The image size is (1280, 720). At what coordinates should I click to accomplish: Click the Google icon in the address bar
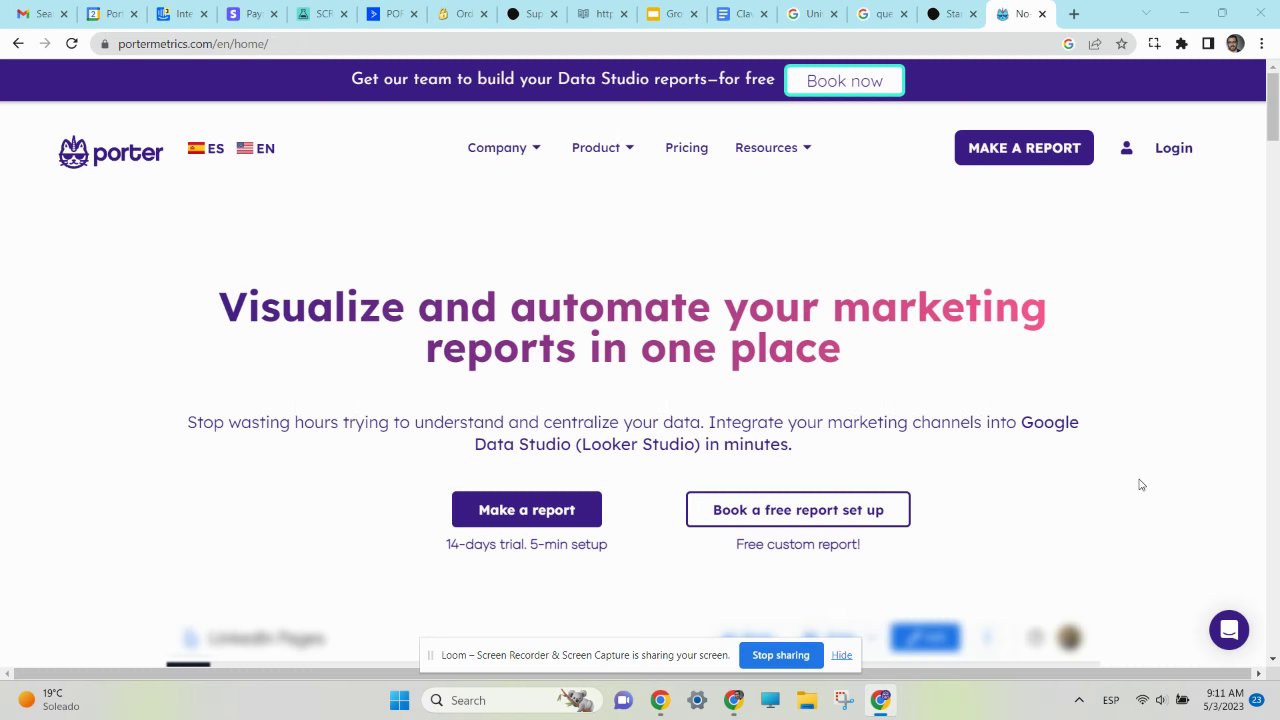(1068, 44)
